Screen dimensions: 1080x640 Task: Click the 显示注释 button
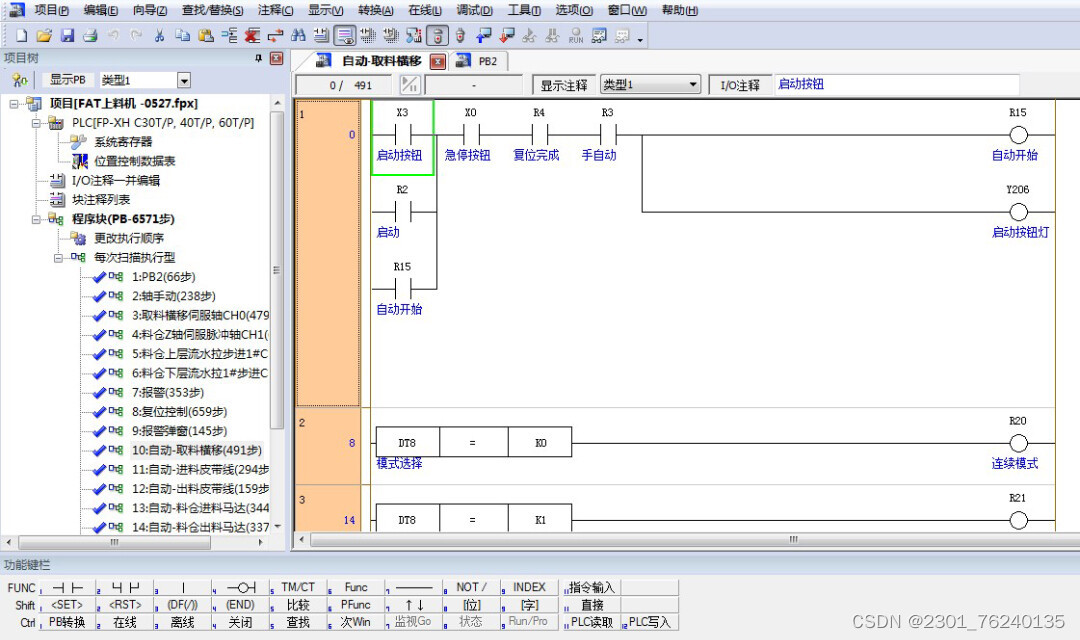pyautogui.click(x=563, y=85)
